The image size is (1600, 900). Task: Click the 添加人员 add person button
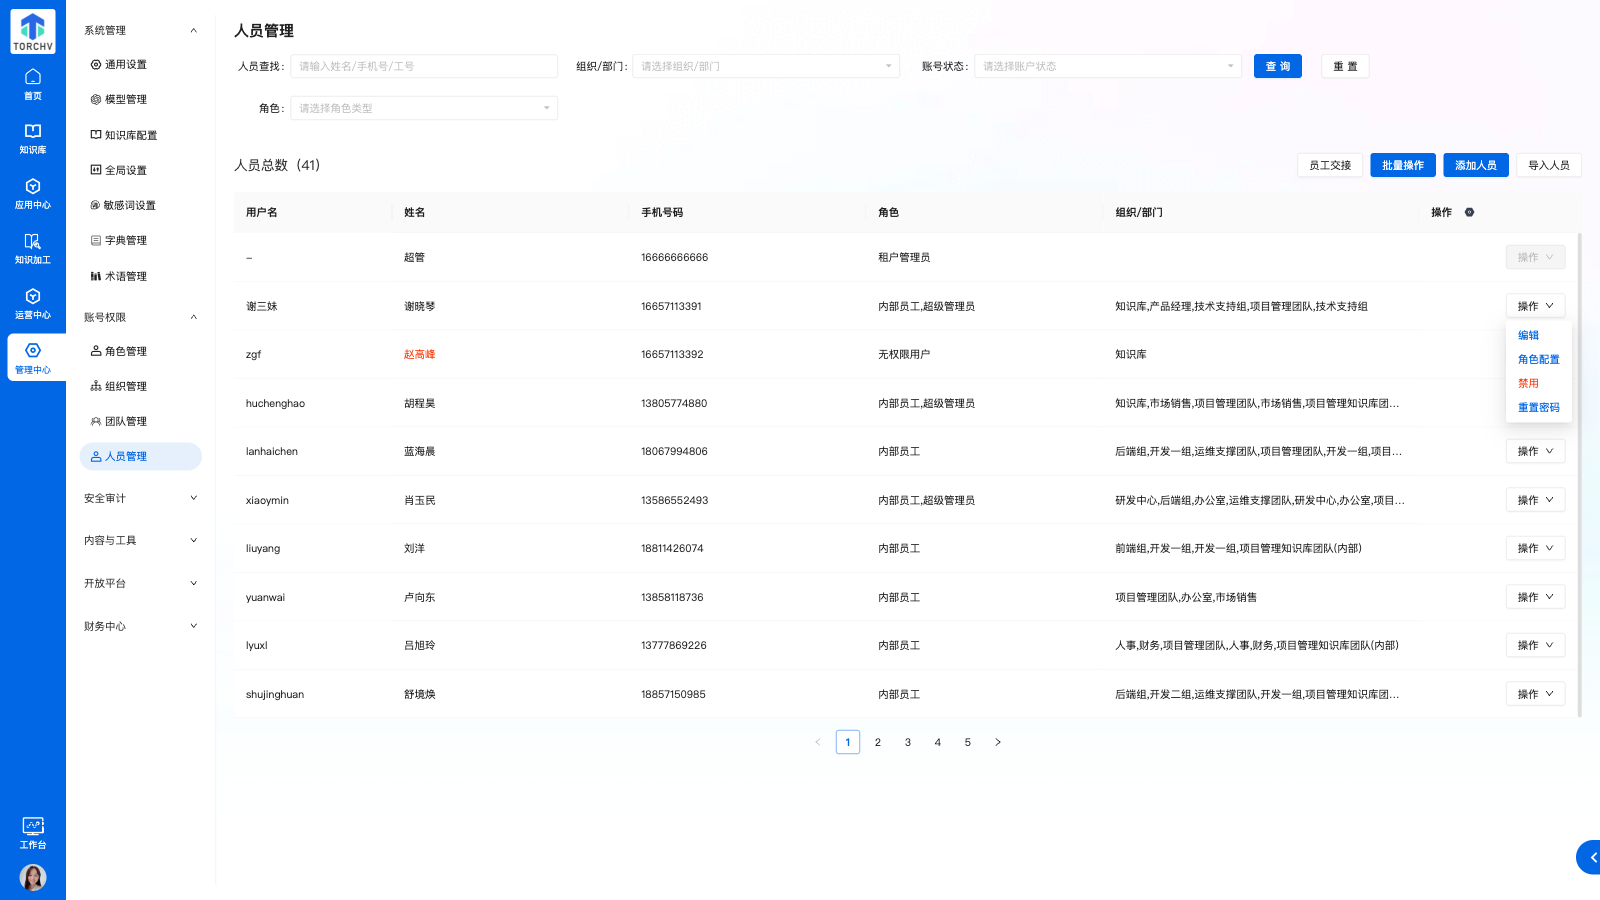pos(1475,165)
